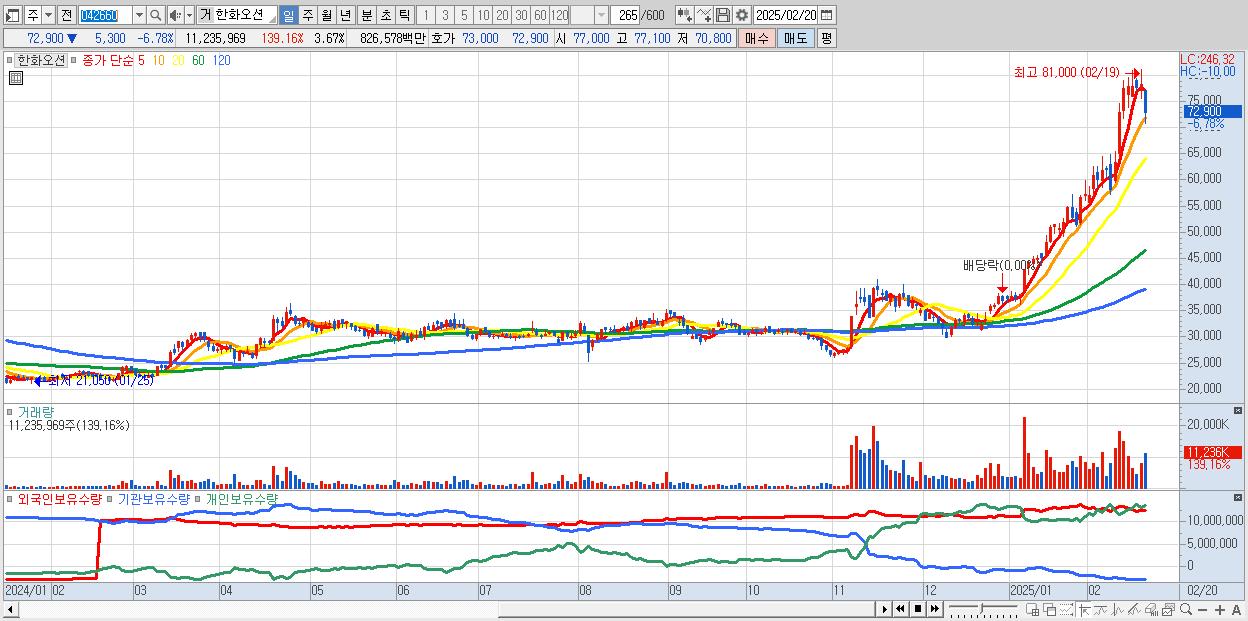Open the calendar date picker icon
Screen dimensions: 1248x621
[x=828, y=15]
